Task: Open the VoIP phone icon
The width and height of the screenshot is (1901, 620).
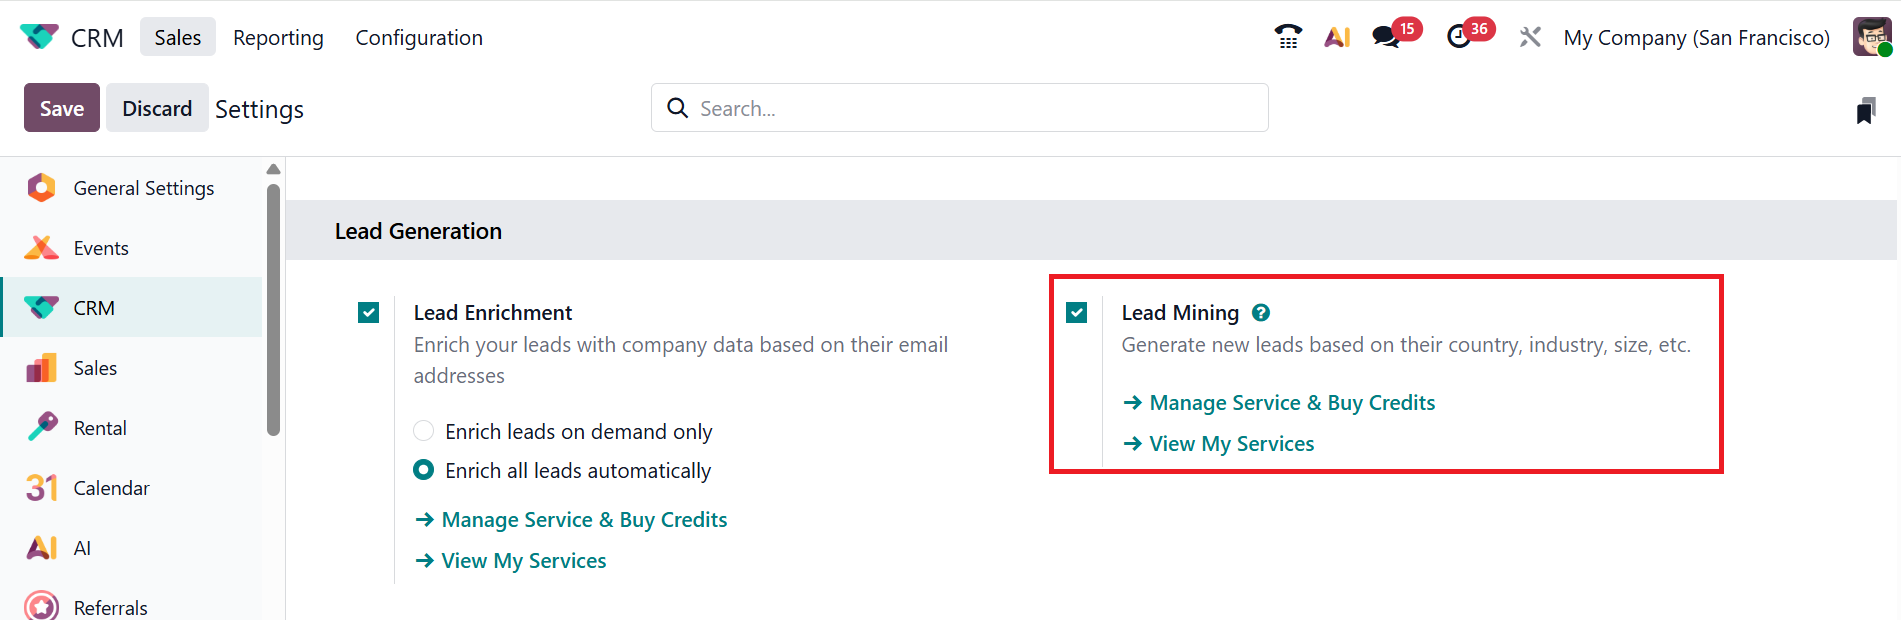Action: pos(1288,37)
